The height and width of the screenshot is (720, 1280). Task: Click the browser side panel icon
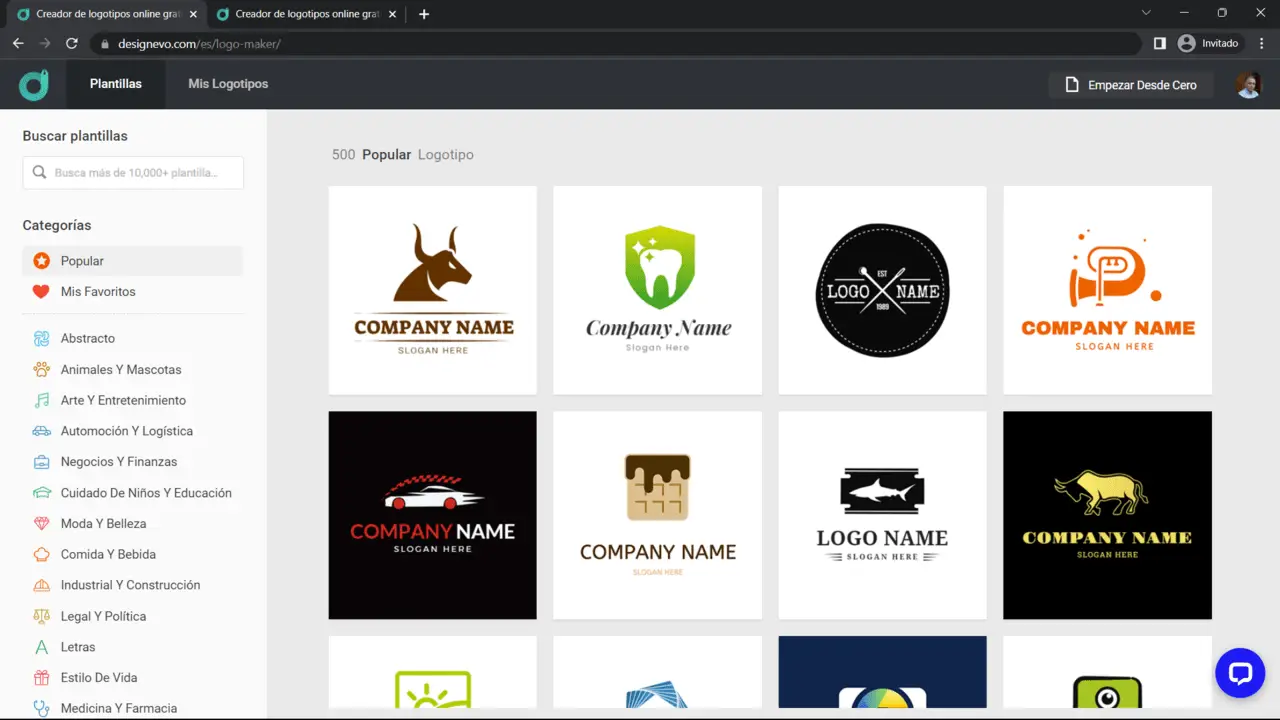coord(1160,43)
